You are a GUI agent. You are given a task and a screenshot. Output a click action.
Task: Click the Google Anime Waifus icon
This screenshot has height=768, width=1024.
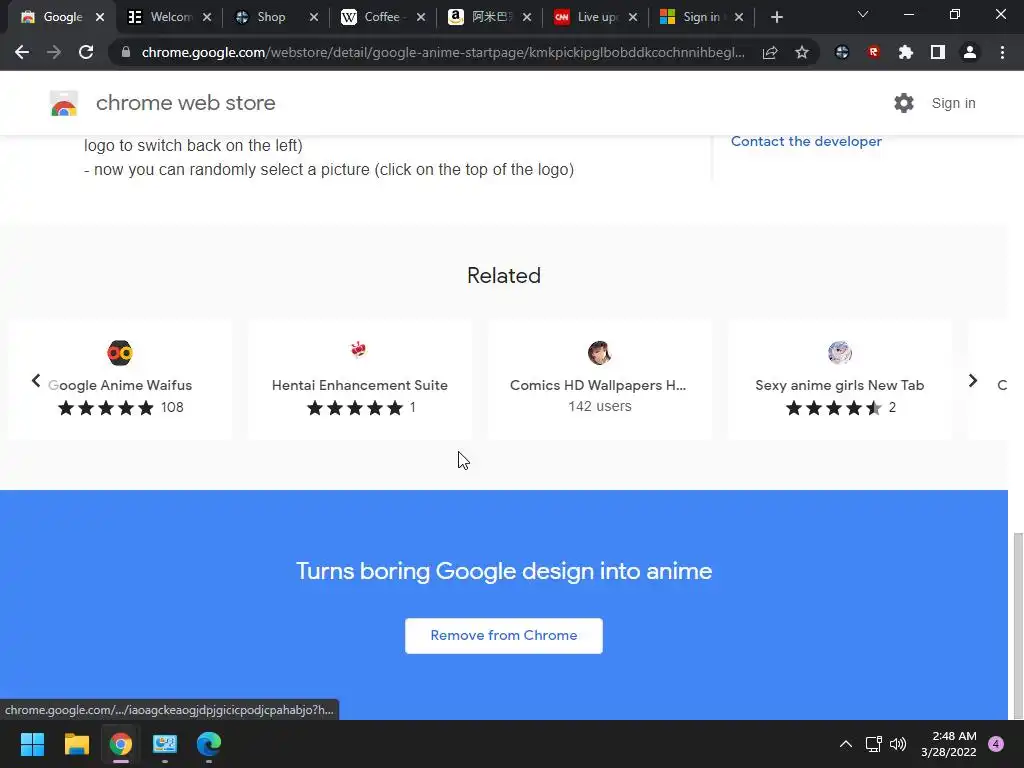[120, 353]
